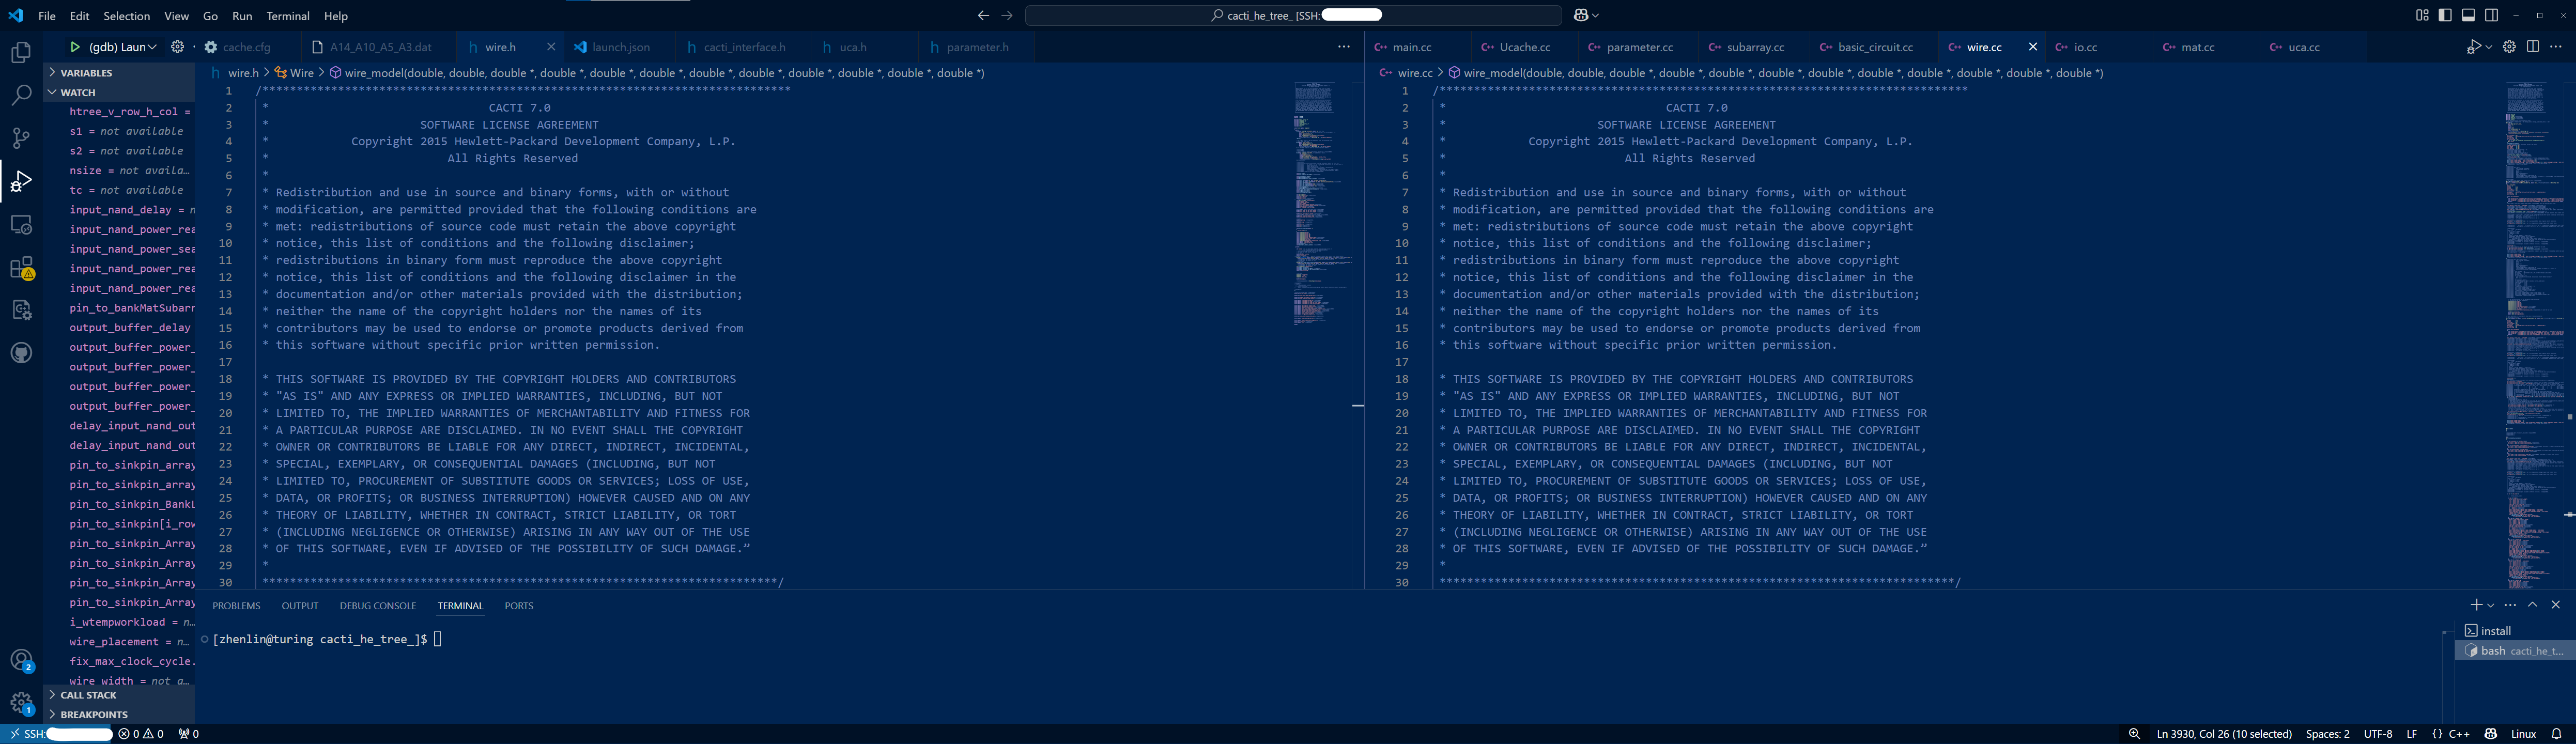Start debugging with green play button
2576x744 pixels.
pos(75,47)
